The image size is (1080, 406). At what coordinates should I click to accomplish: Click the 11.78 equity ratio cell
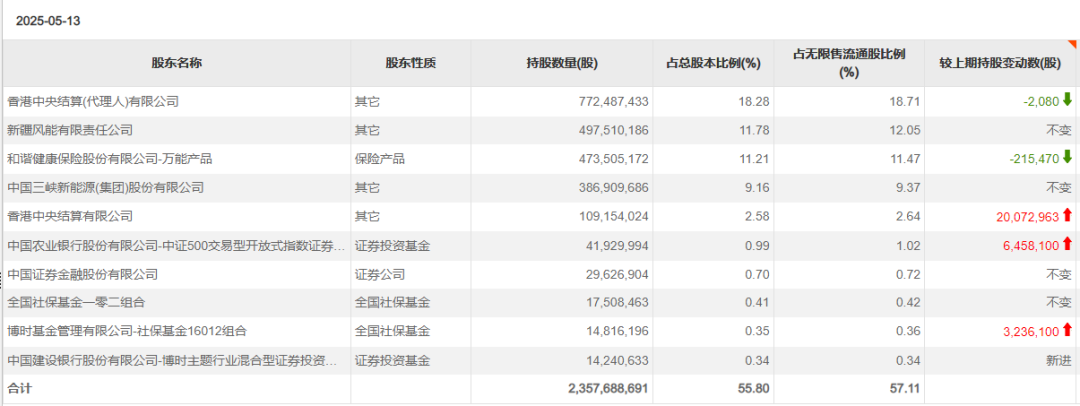(756, 130)
